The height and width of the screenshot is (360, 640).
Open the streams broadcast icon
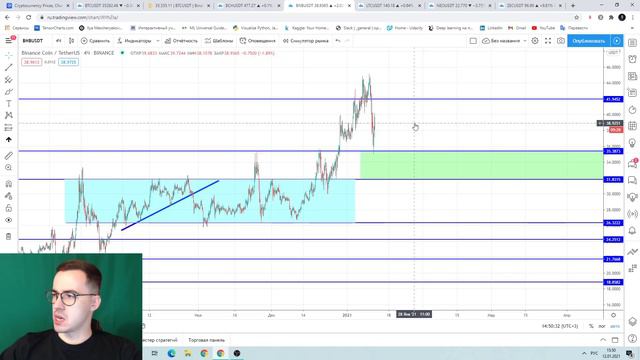[632, 214]
